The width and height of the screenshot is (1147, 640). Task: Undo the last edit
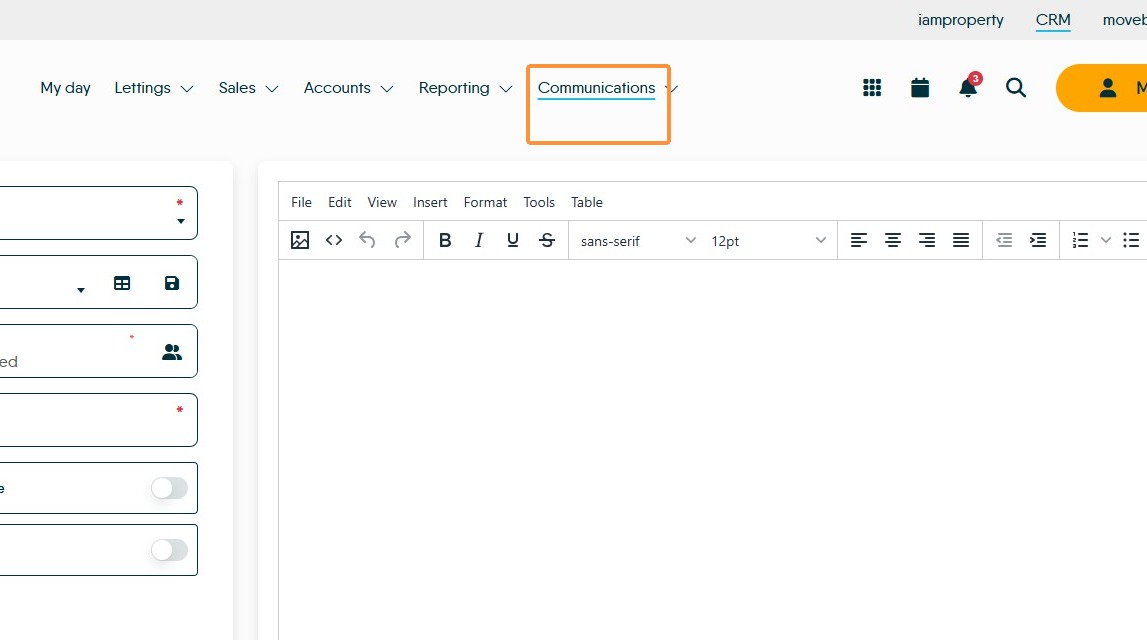[367, 240]
